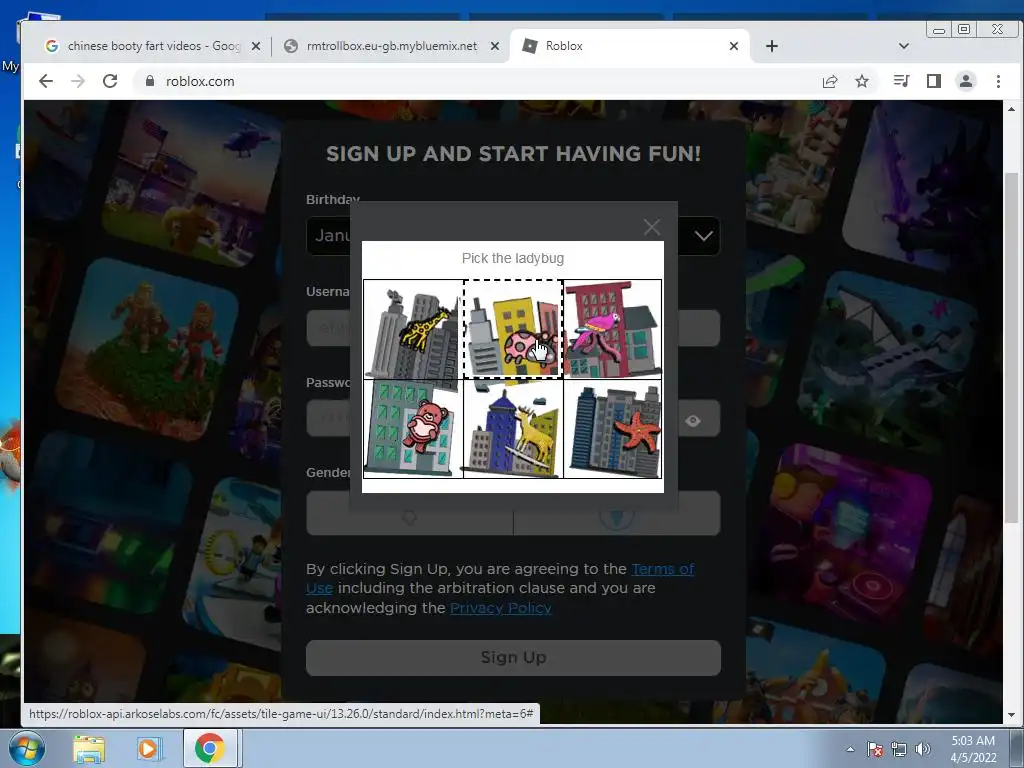Open the Action Center flag icon

pyautogui.click(x=875, y=749)
